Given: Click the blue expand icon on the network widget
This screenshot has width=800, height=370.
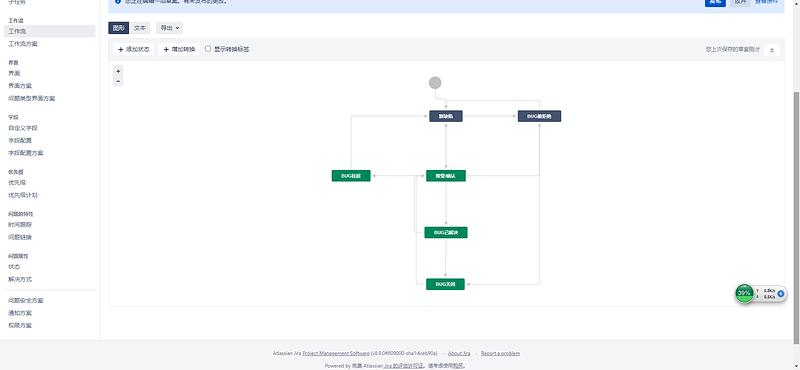Looking at the screenshot, I should tap(780, 294).
